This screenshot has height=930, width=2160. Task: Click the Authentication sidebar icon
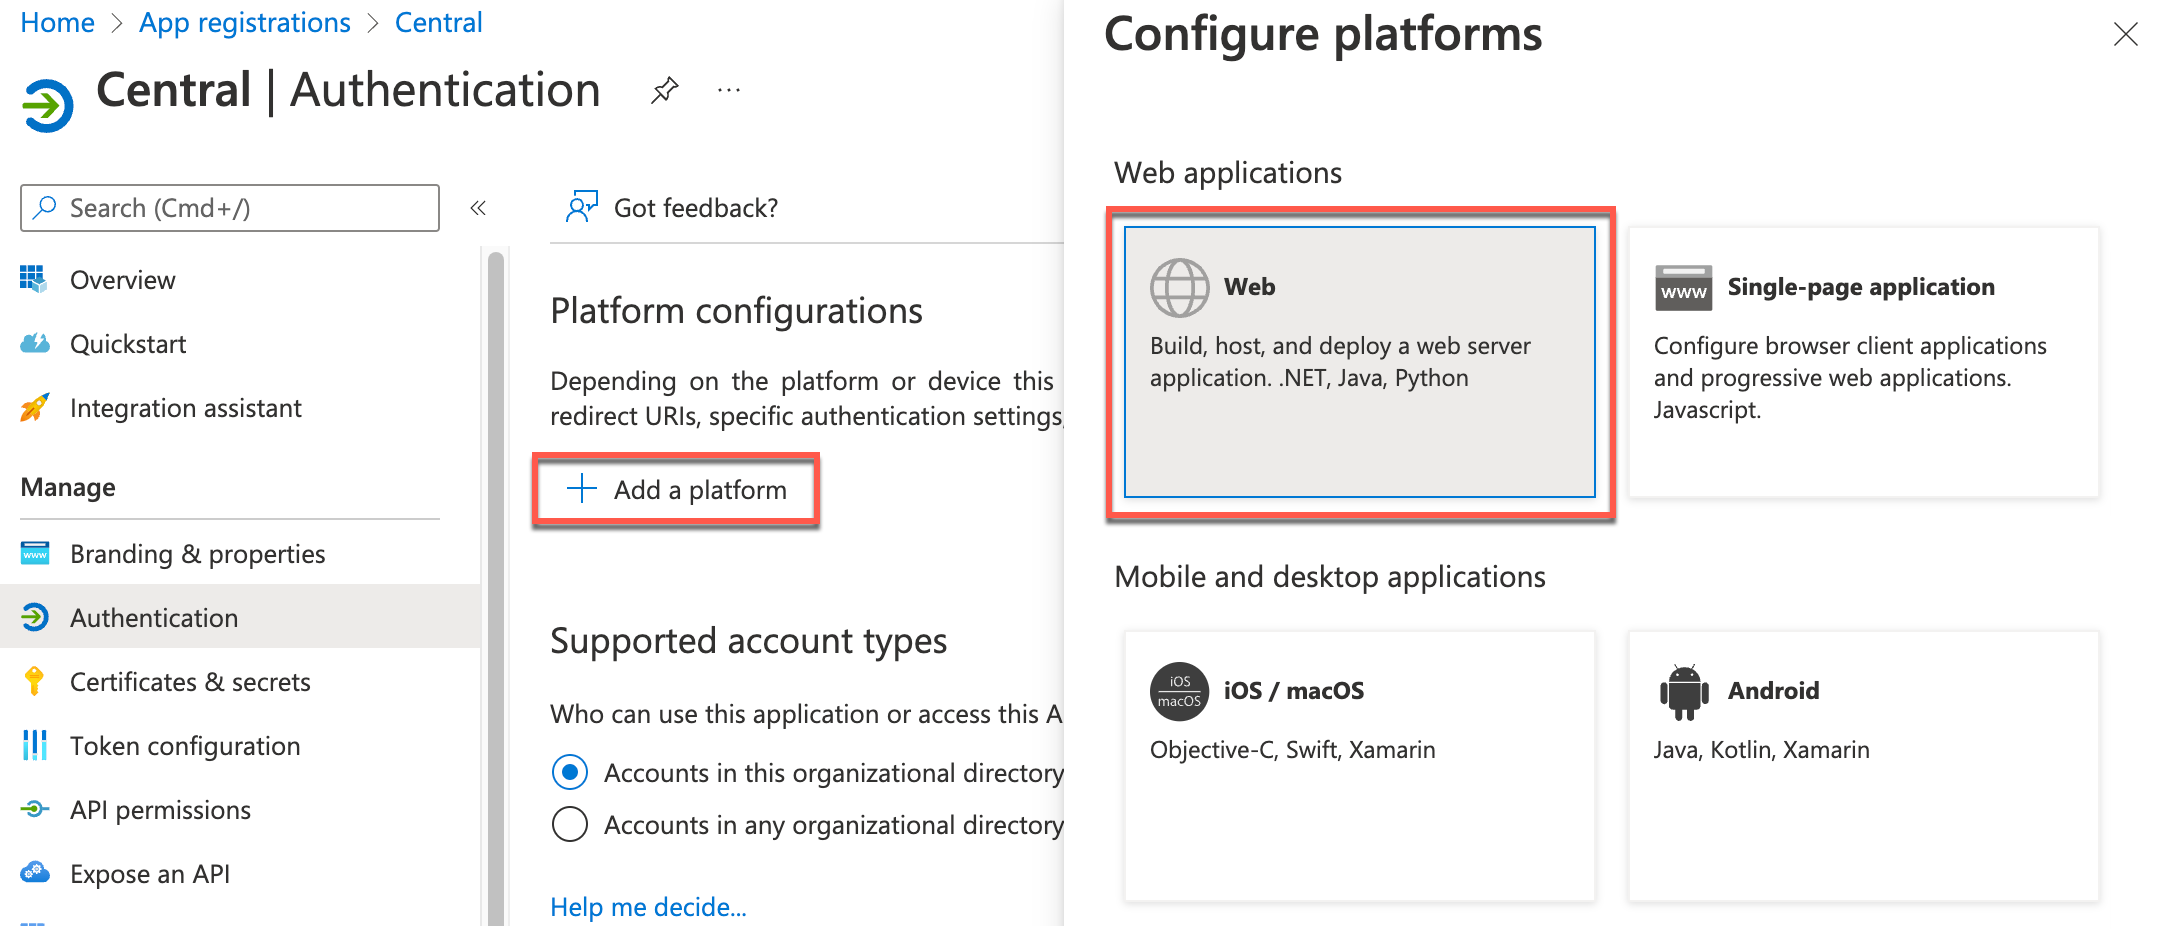coord(35,617)
